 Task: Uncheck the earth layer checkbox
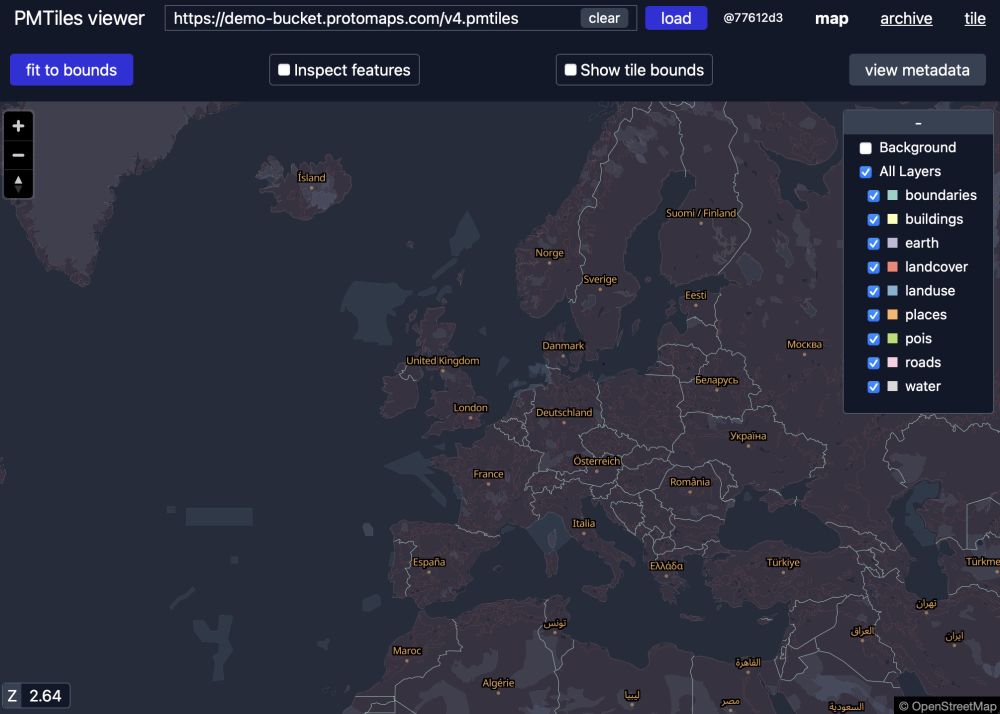point(874,244)
